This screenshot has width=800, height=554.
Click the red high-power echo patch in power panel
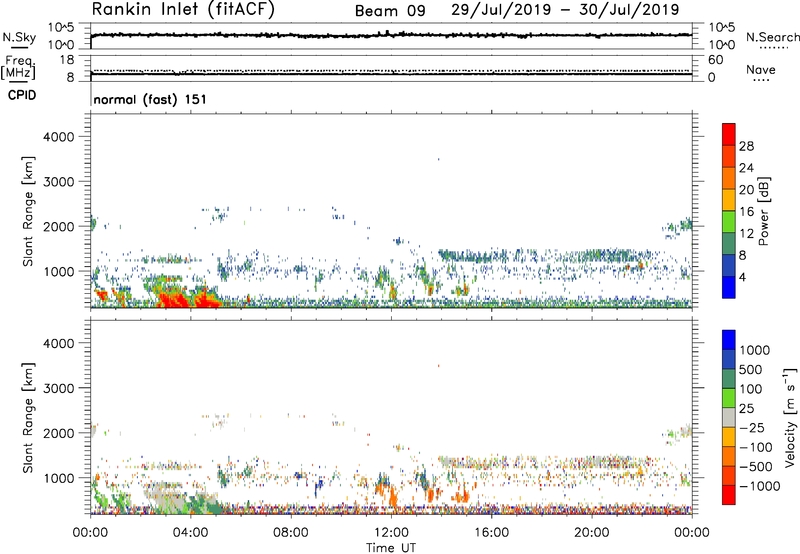click(176, 299)
